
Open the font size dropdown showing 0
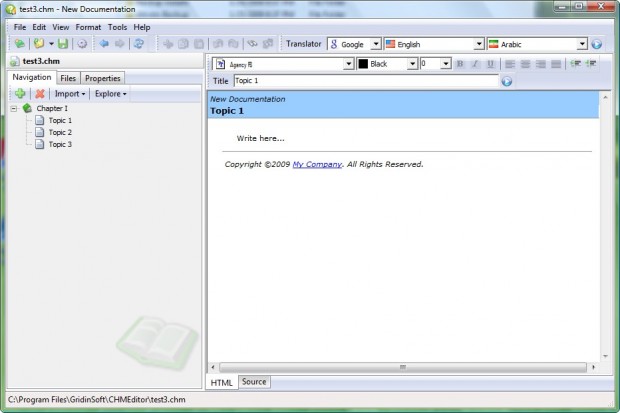click(446, 64)
